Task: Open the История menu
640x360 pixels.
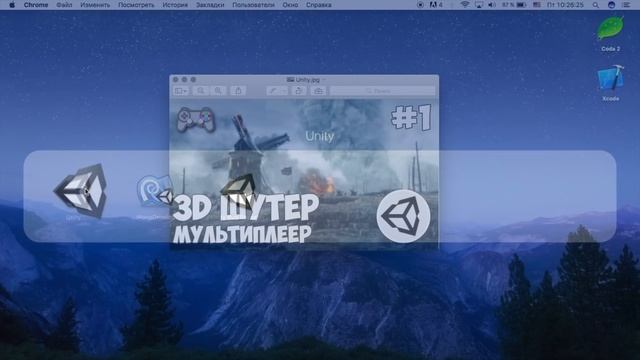Action: (x=175, y=5)
